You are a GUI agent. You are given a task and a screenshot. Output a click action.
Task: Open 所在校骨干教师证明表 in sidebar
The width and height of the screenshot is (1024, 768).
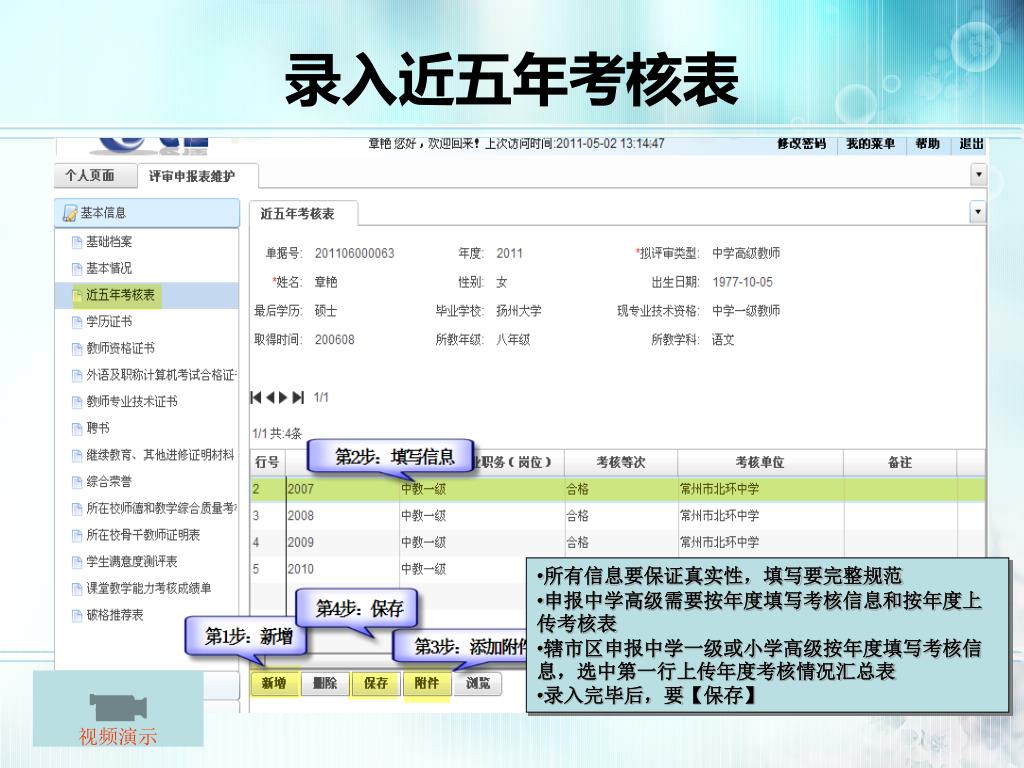pyautogui.click(x=143, y=536)
